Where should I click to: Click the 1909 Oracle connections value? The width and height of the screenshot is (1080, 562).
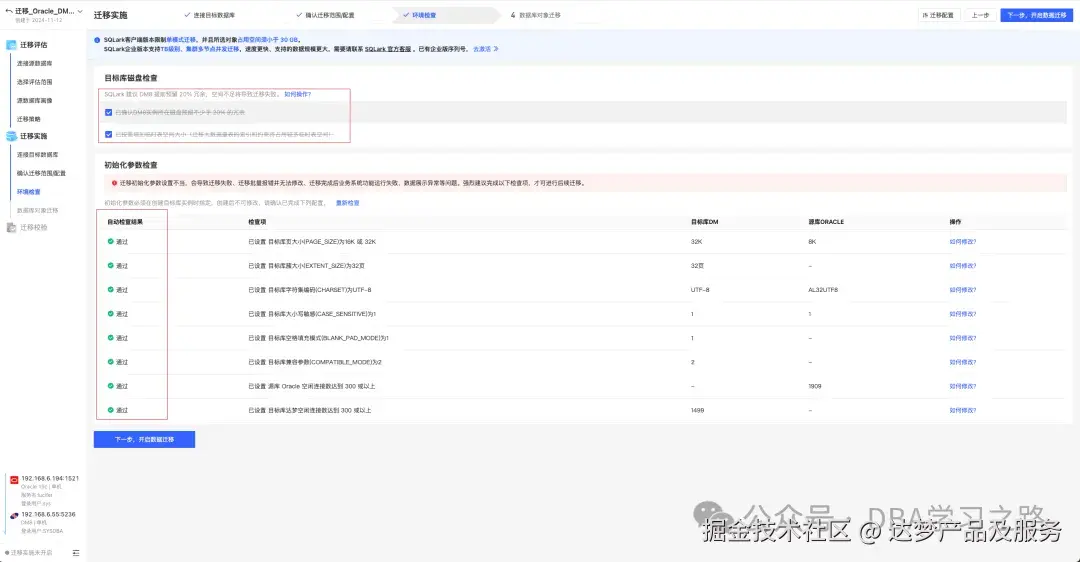click(x=815, y=386)
